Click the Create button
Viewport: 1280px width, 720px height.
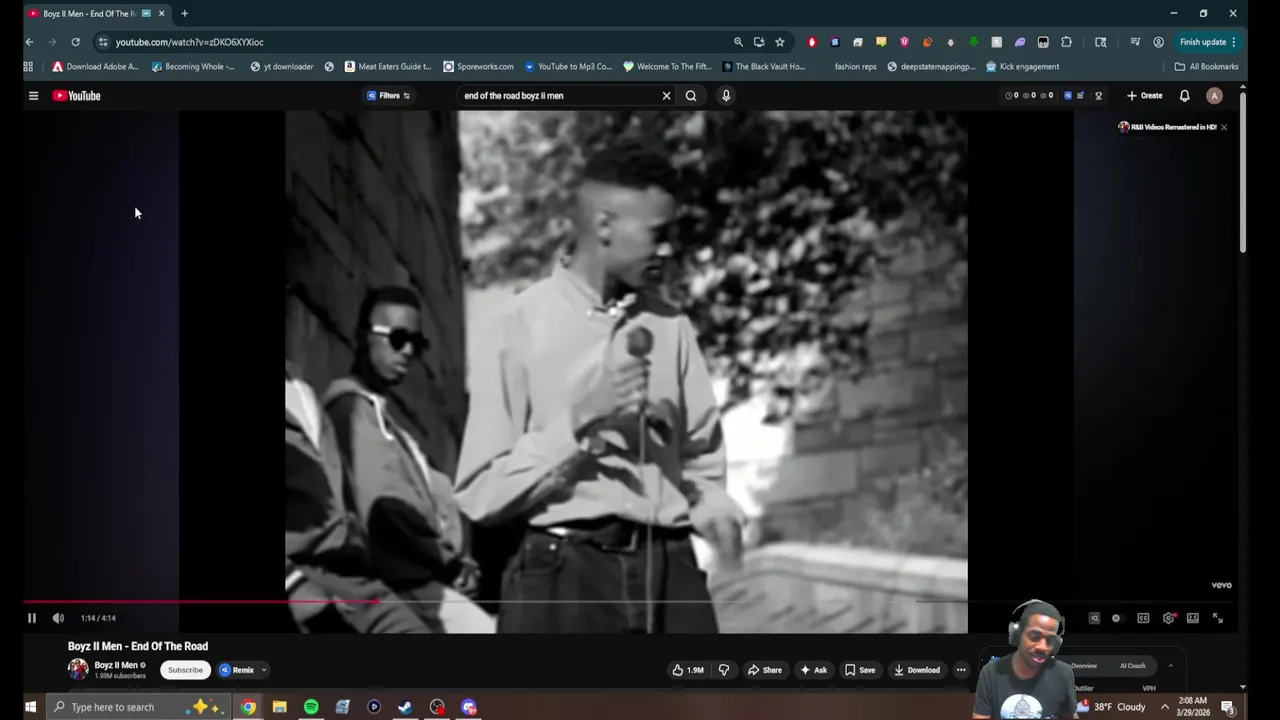pyautogui.click(x=1145, y=96)
